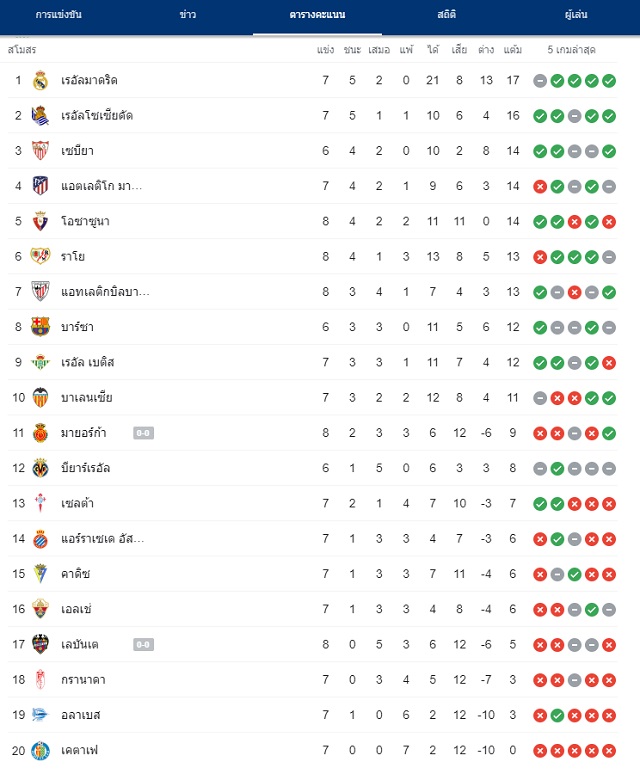Switch to the ผู้เล่น tab
This screenshot has width=640, height=774.
pos(576,15)
